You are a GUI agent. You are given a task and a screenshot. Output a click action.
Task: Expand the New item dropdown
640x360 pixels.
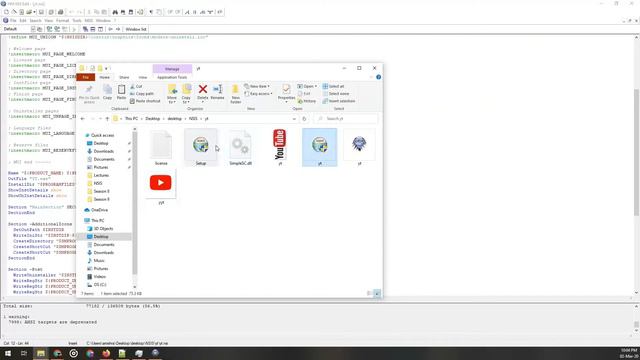pyautogui.click(x=257, y=87)
